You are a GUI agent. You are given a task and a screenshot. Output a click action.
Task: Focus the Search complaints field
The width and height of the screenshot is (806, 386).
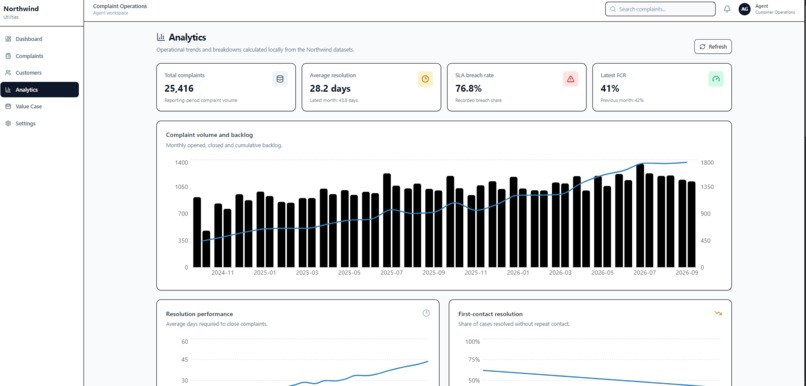click(x=660, y=9)
